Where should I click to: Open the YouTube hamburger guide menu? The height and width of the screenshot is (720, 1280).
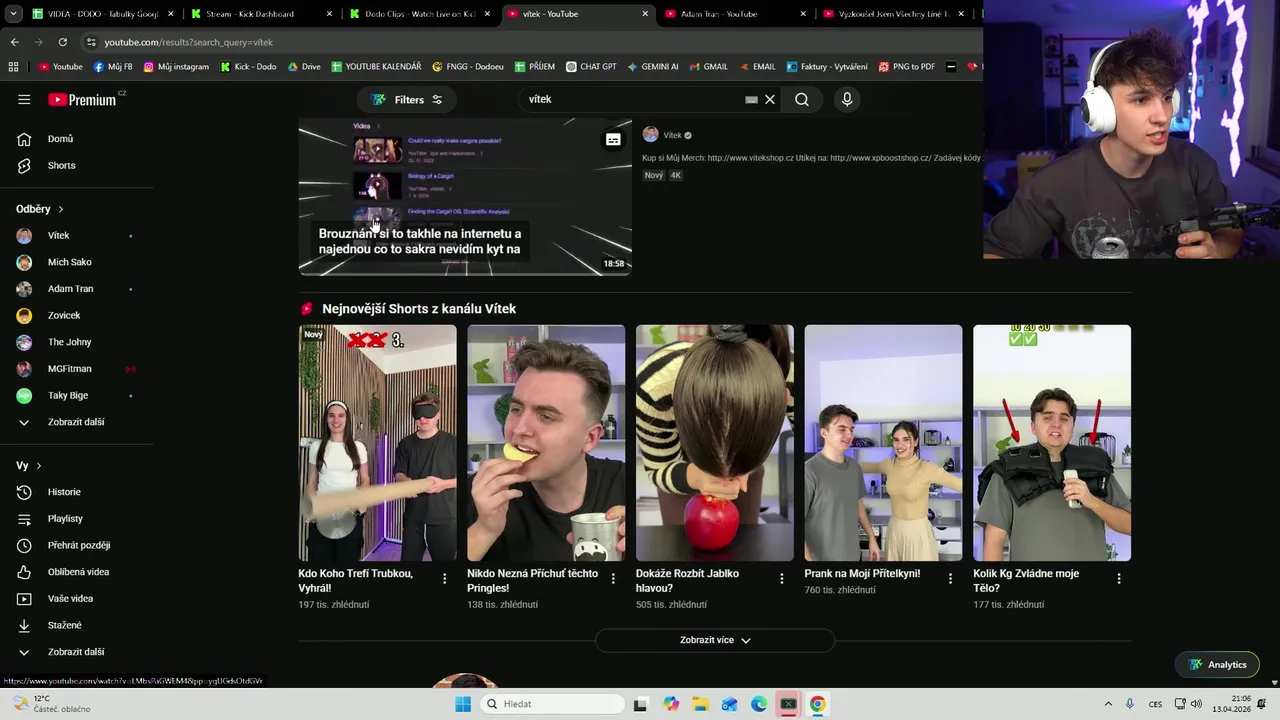(x=24, y=99)
